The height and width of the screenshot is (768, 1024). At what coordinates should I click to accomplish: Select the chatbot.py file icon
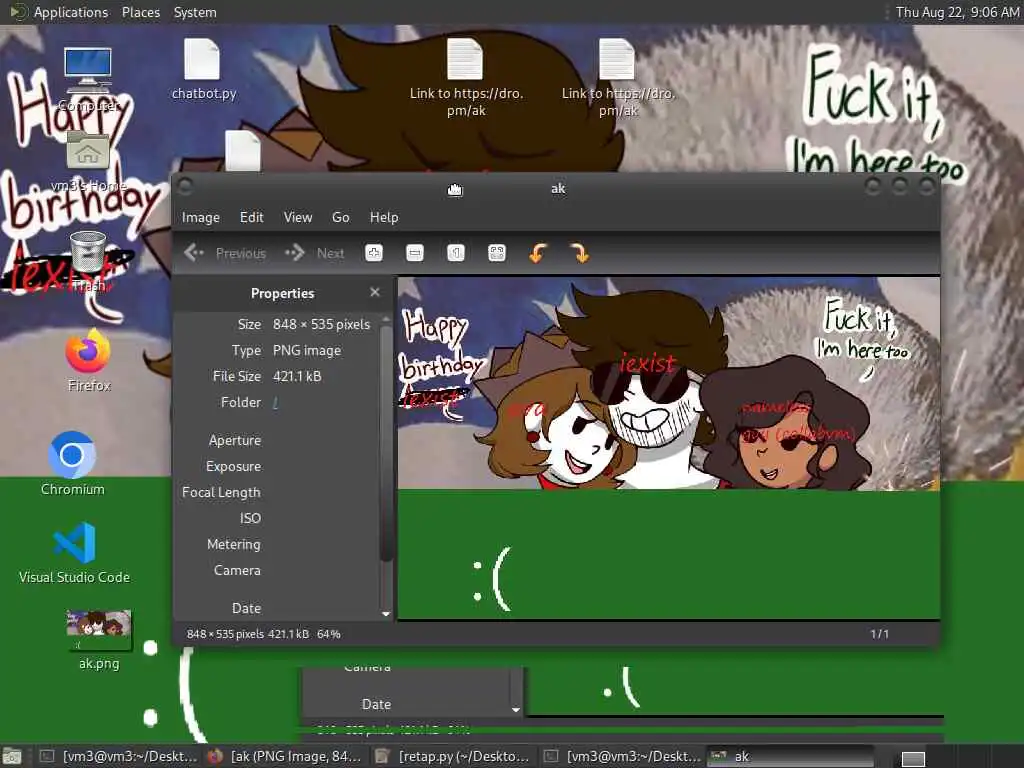[203, 69]
